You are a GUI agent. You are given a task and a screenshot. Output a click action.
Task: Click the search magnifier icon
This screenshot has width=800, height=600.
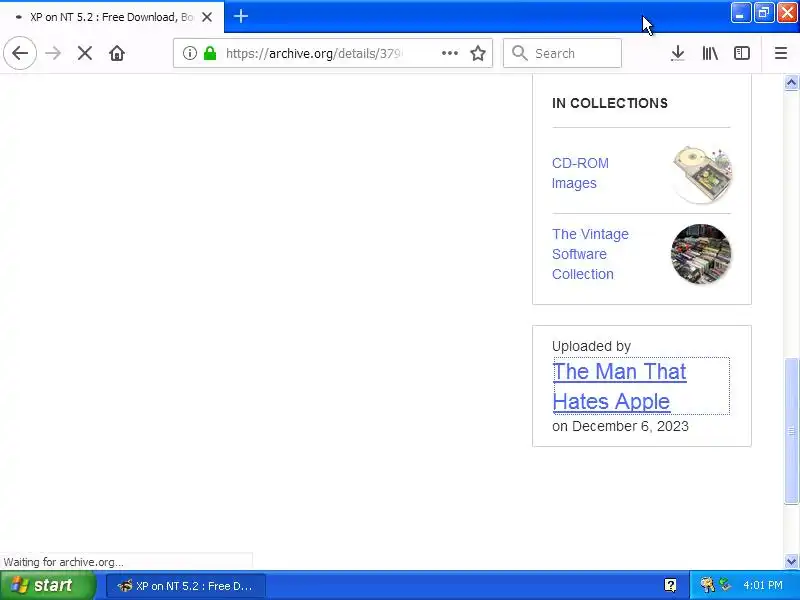519,53
